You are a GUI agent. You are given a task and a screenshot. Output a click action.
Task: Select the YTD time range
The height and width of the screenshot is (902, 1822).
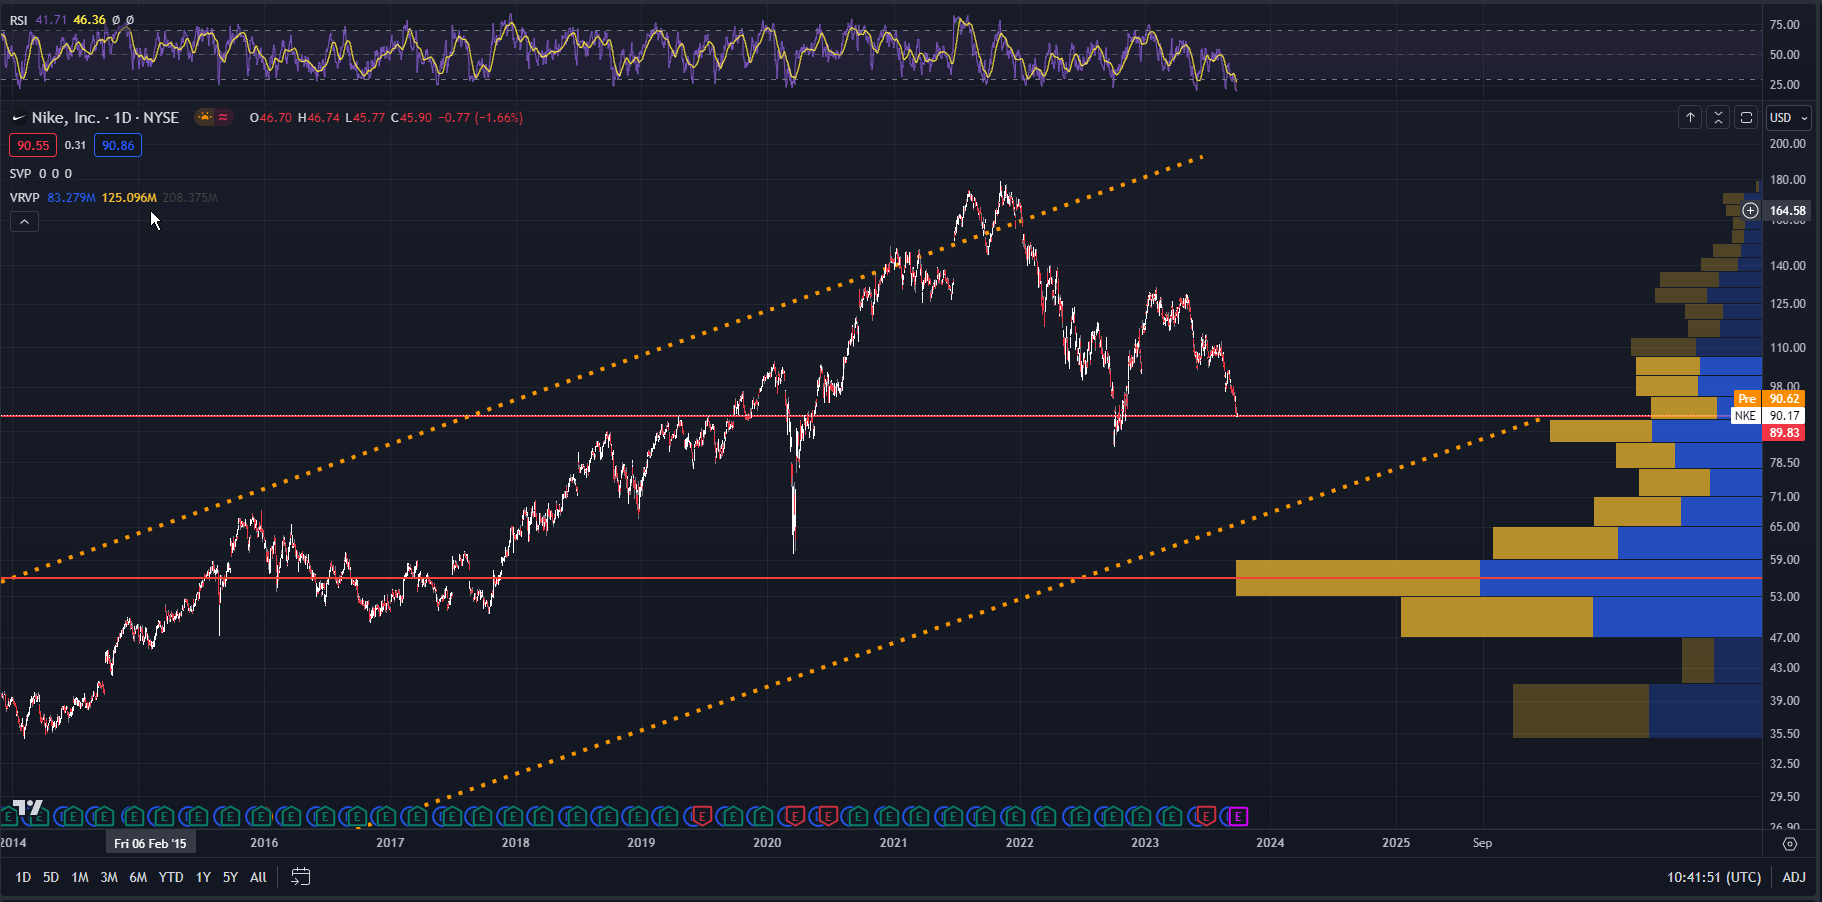[x=171, y=877]
